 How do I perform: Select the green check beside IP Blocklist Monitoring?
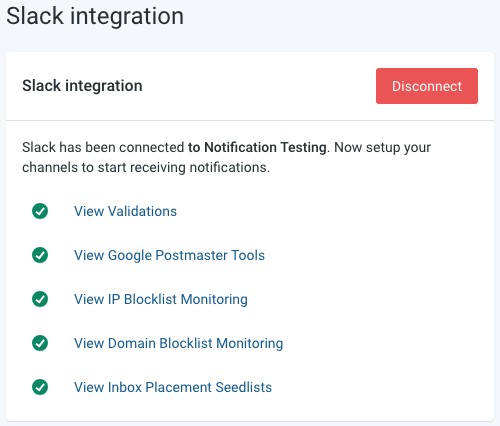(40, 299)
